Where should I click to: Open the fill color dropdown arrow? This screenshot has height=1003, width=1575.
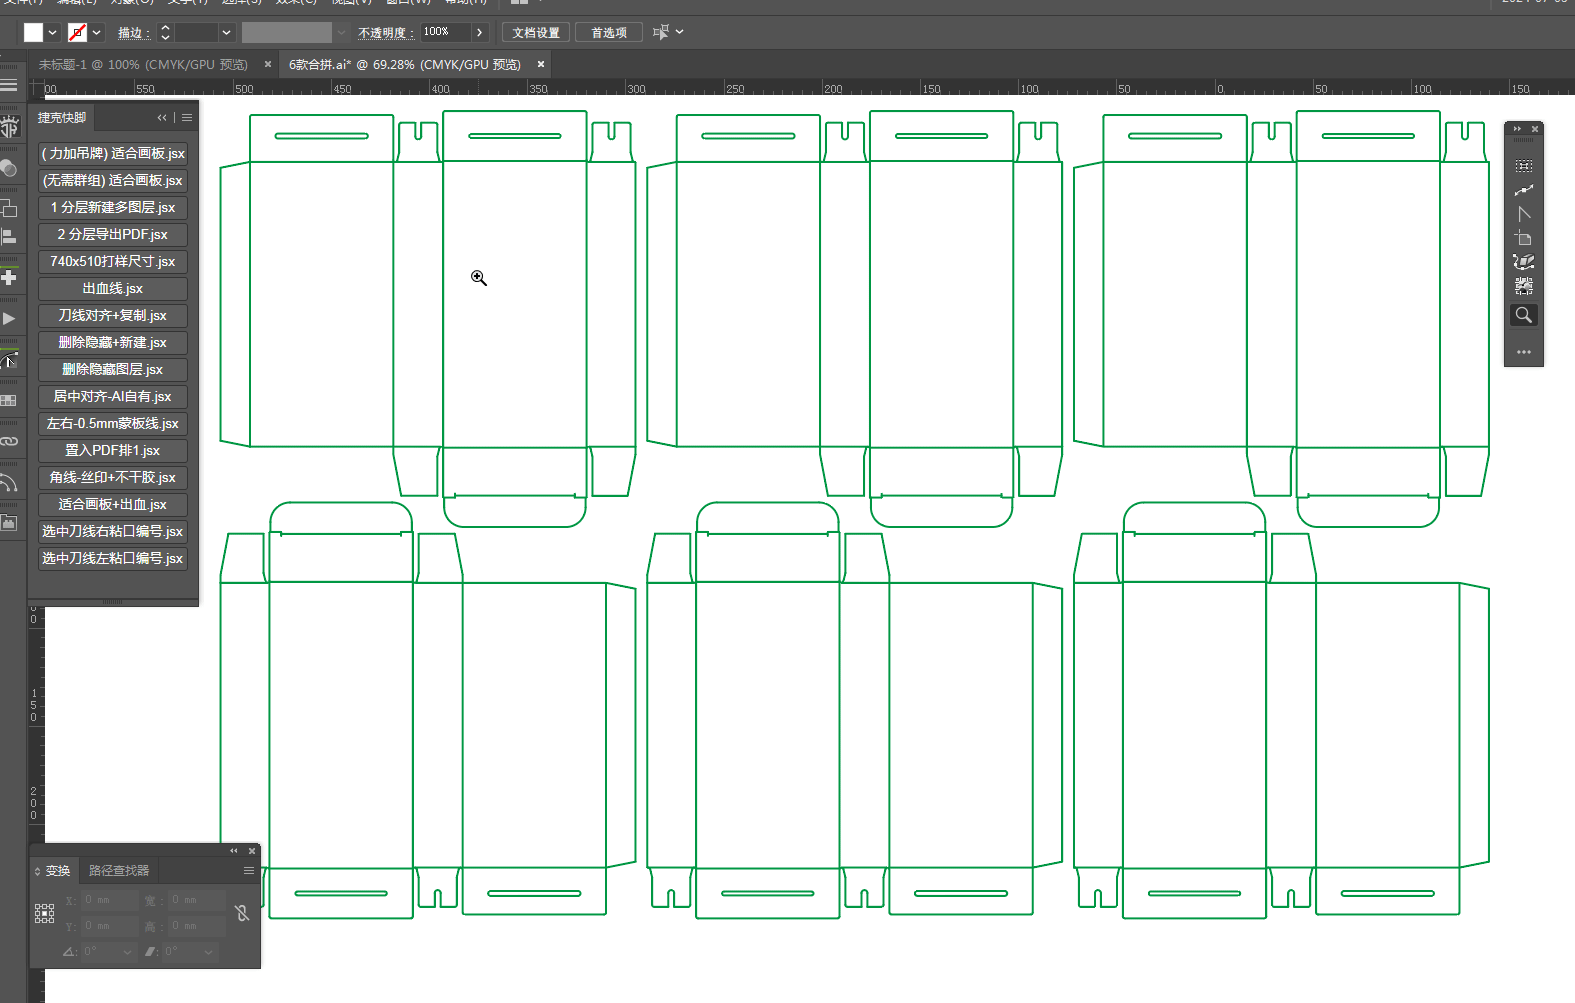pyautogui.click(x=52, y=32)
